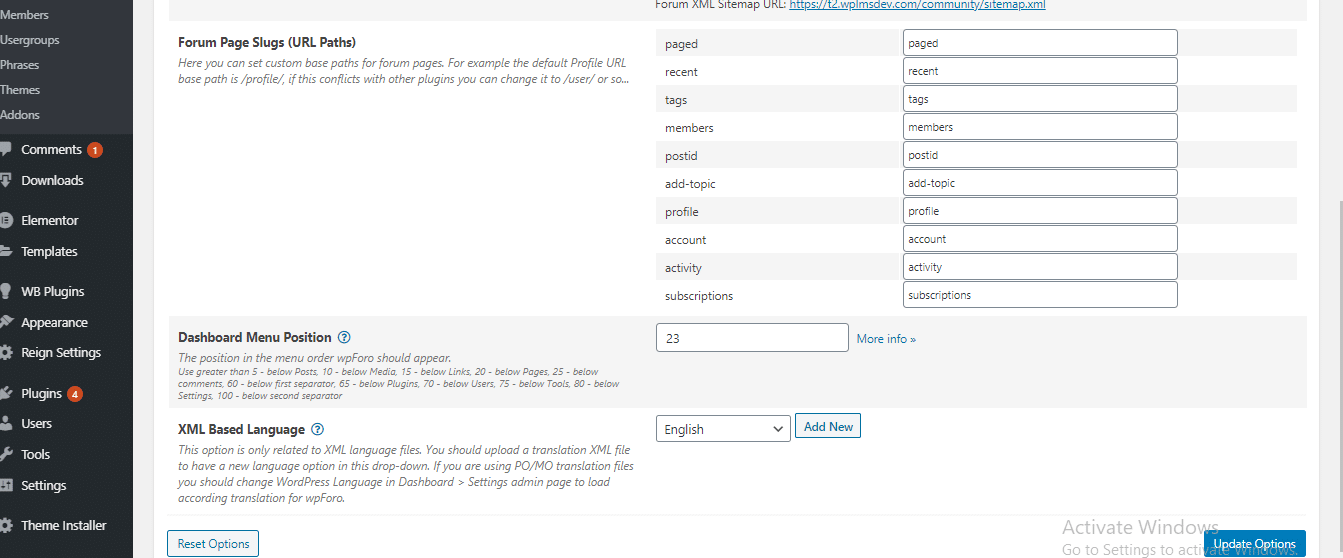
Task: Click the Comments notification badge
Action: pyautogui.click(x=95, y=150)
